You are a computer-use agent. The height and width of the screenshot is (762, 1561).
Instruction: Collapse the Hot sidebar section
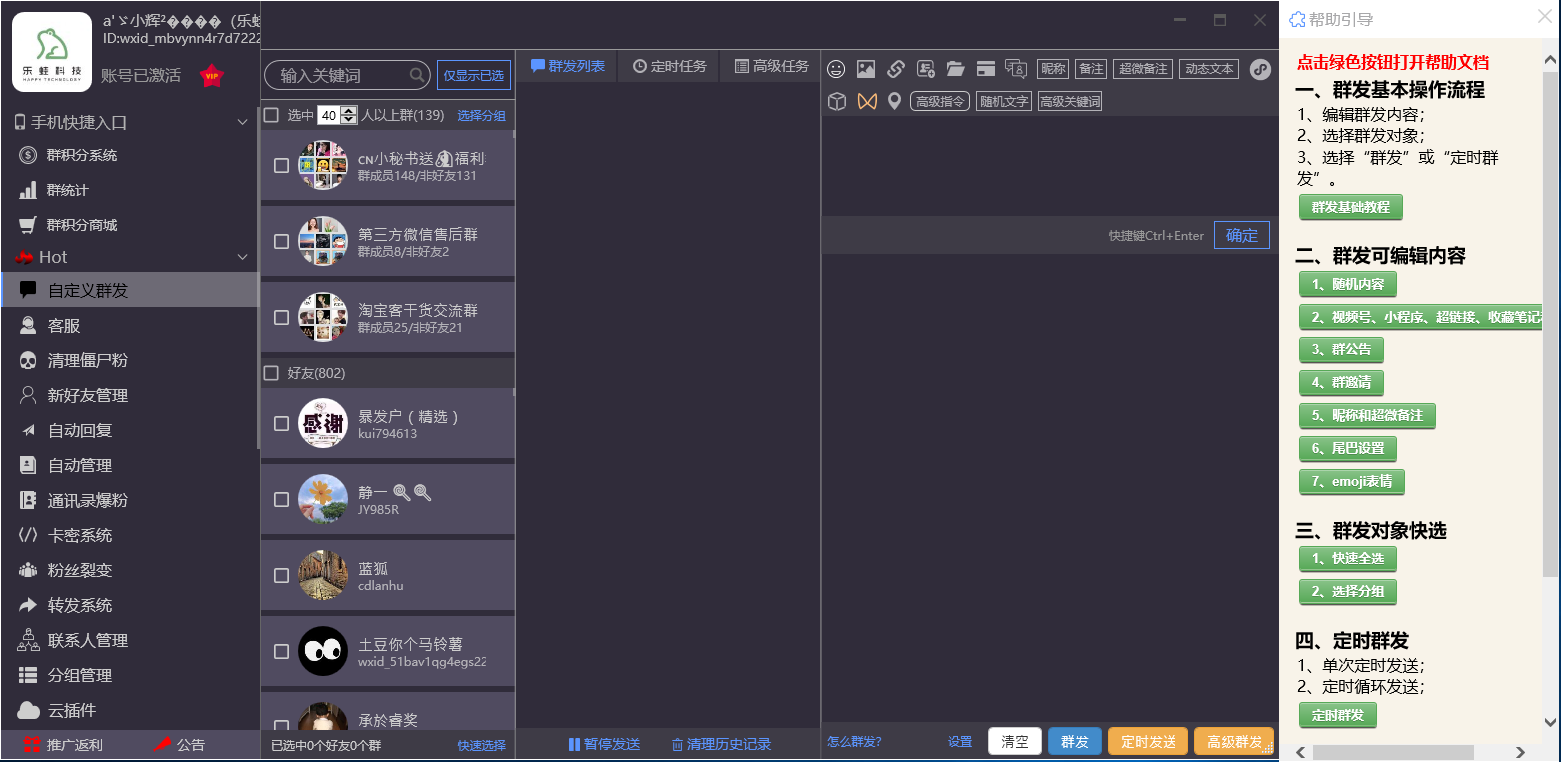tap(241, 257)
